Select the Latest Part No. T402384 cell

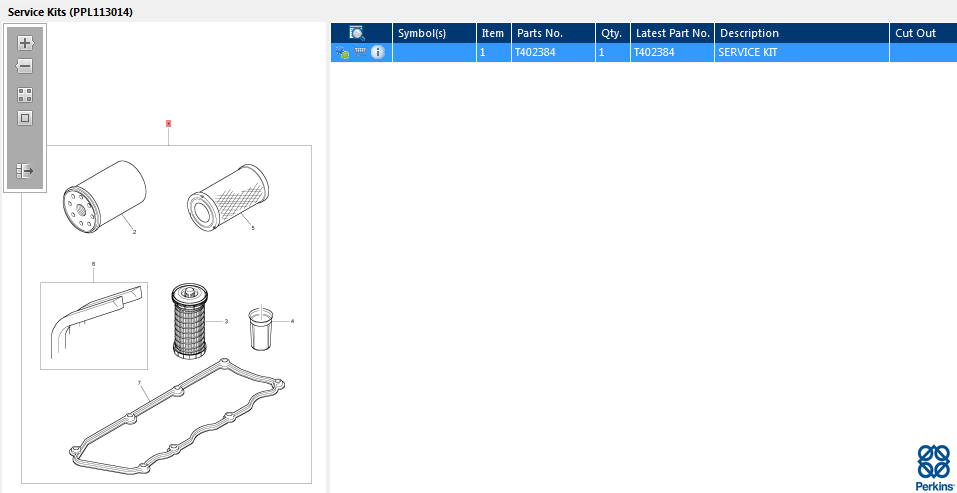coord(673,52)
